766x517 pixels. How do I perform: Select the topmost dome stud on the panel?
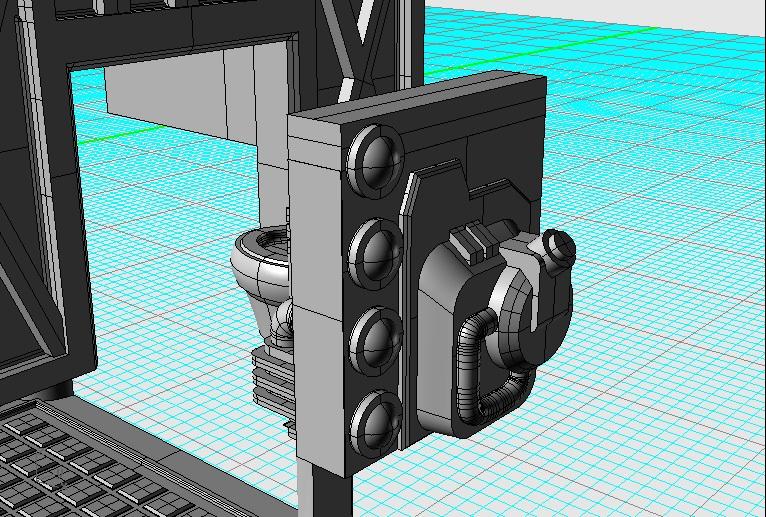tap(375, 161)
